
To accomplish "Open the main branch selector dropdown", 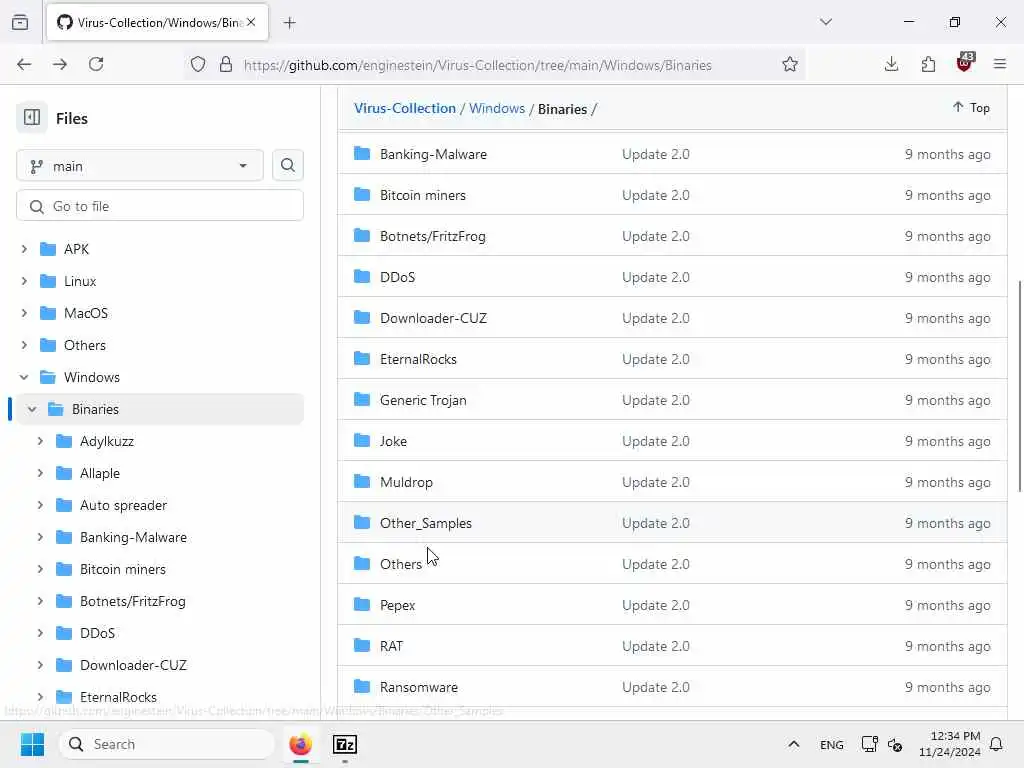I will 140,166.
